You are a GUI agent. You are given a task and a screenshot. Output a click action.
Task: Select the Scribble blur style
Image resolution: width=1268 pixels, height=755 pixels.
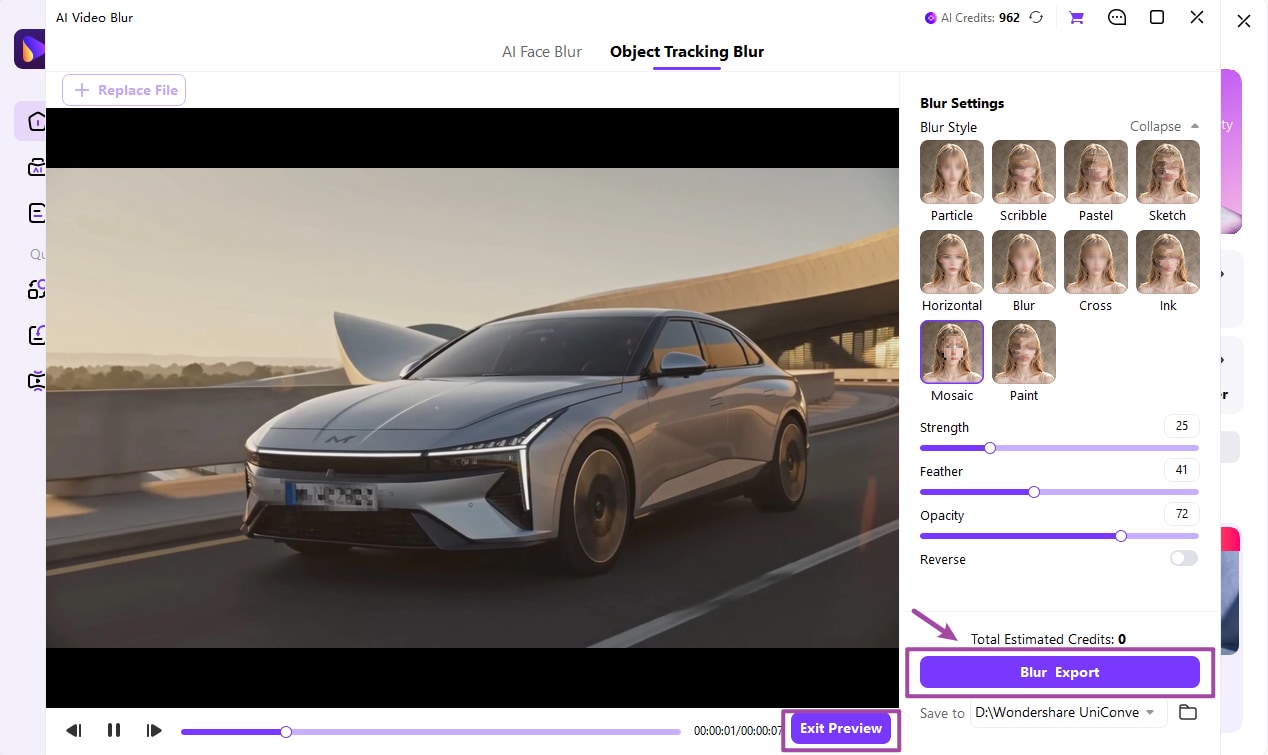pos(1024,172)
